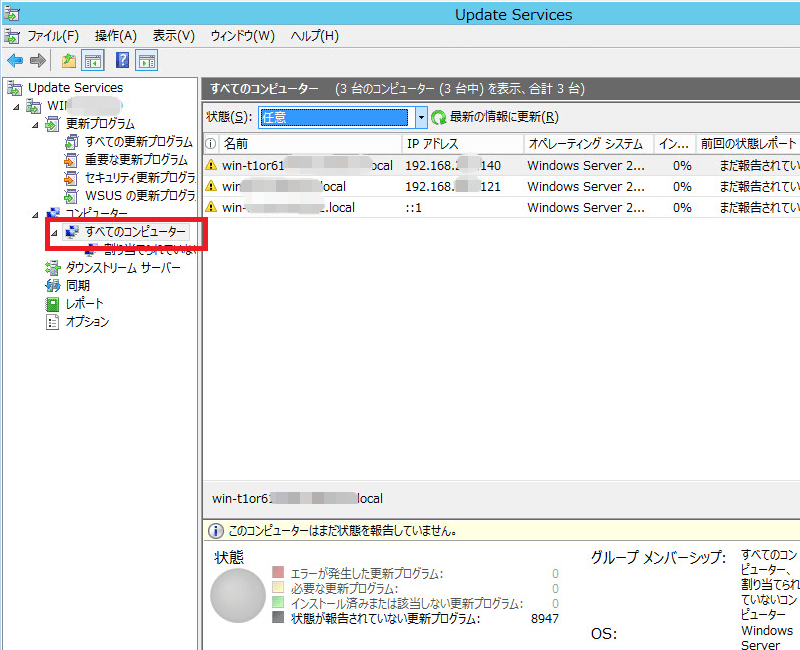Click the gray status pie chart
This screenshot has width=800, height=650.
pyautogui.click(x=238, y=595)
